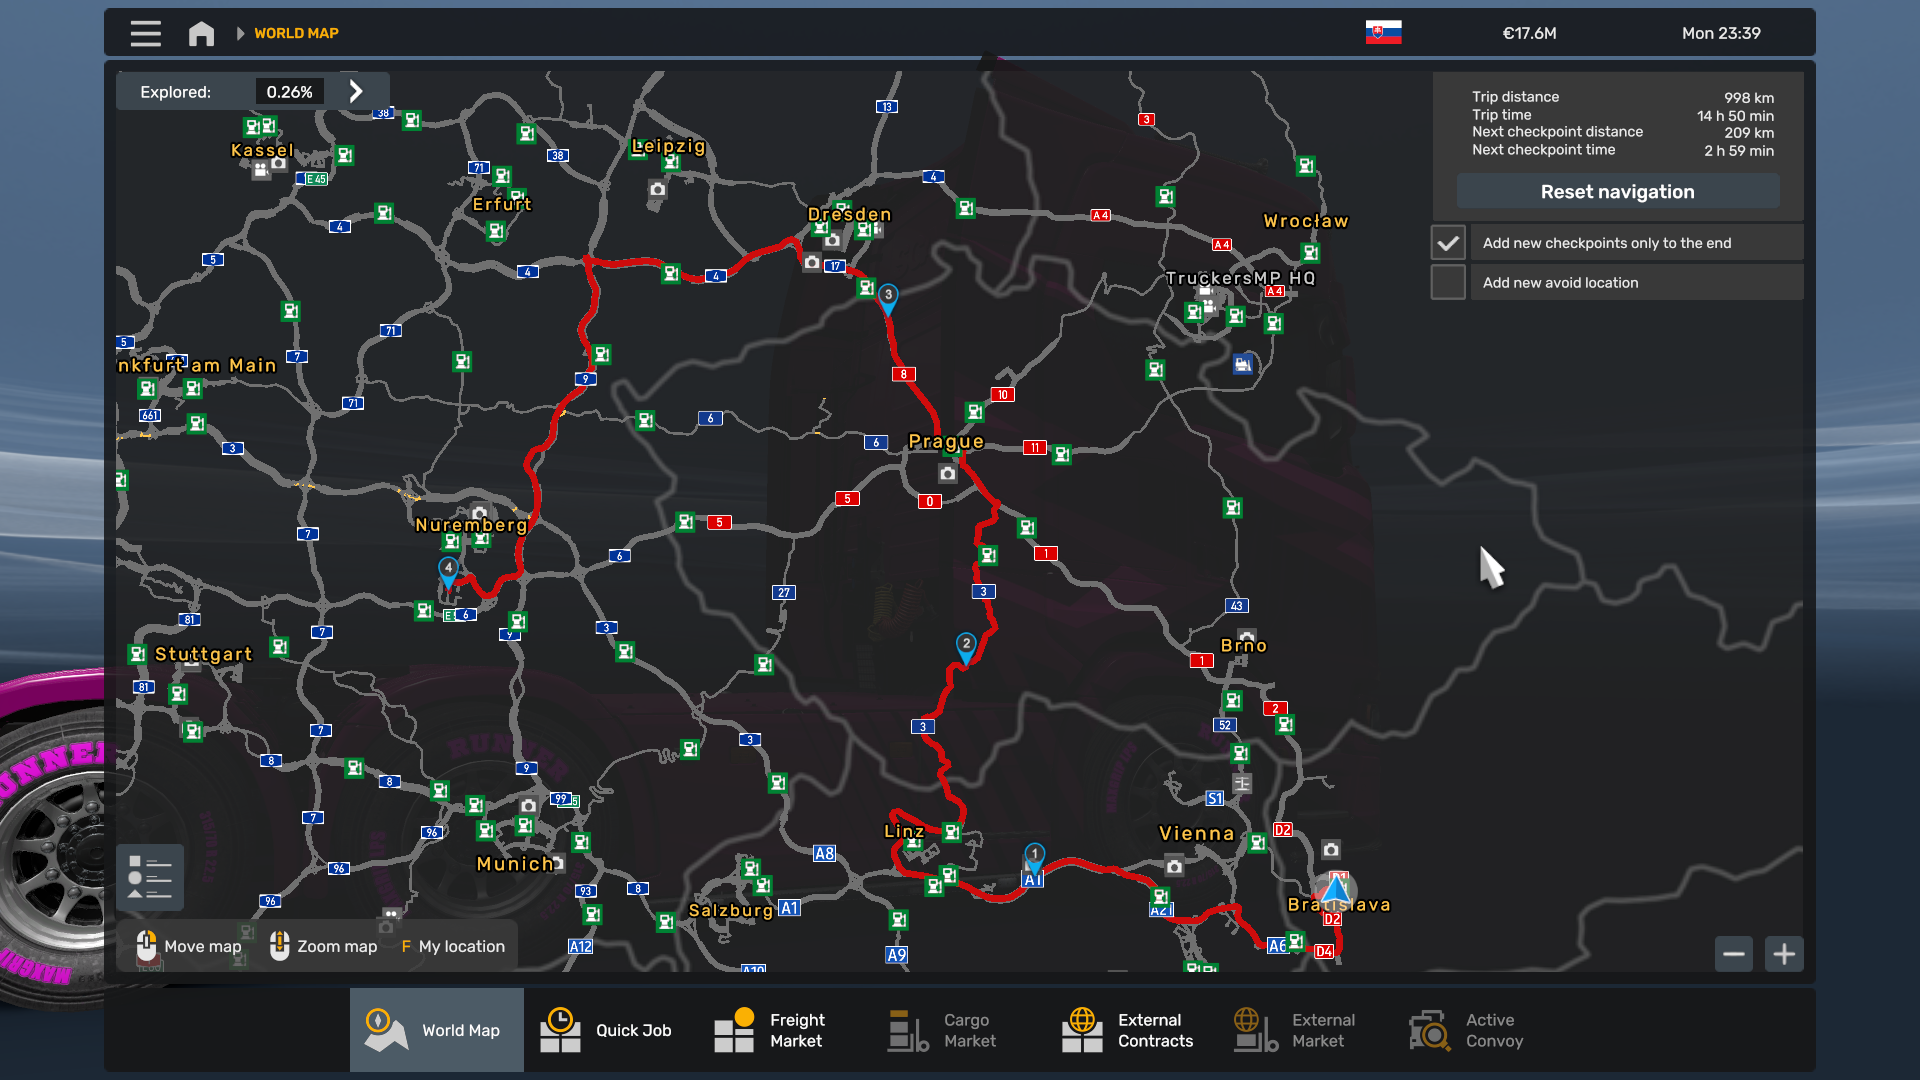Open the map legend panel
Viewport: 1920px width, 1080px height.
(150, 877)
